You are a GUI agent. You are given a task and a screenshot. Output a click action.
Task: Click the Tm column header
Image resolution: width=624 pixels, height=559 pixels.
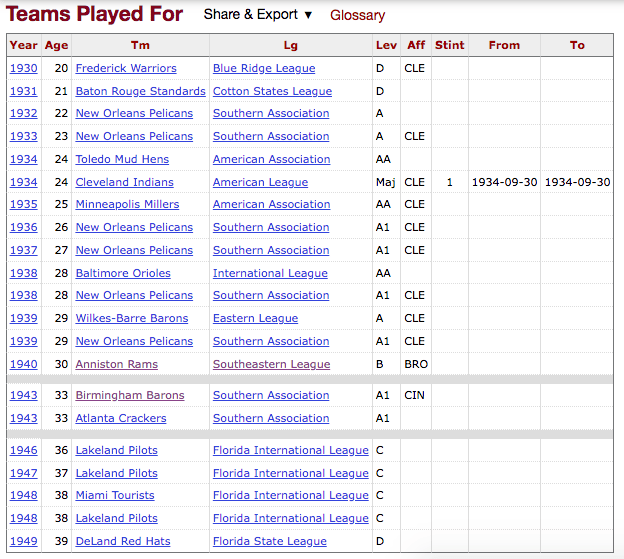tap(140, 45)
